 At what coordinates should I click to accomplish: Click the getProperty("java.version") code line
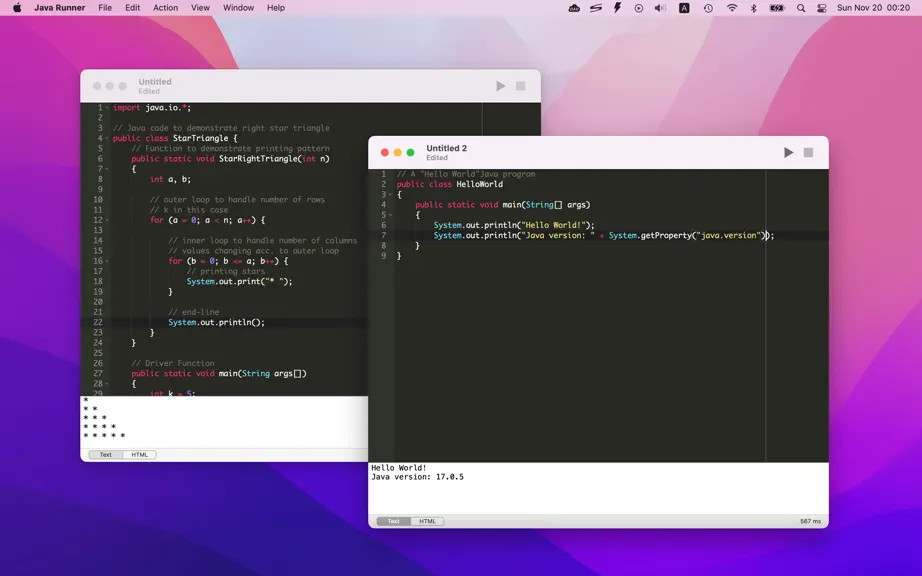(x=604, y=235)
